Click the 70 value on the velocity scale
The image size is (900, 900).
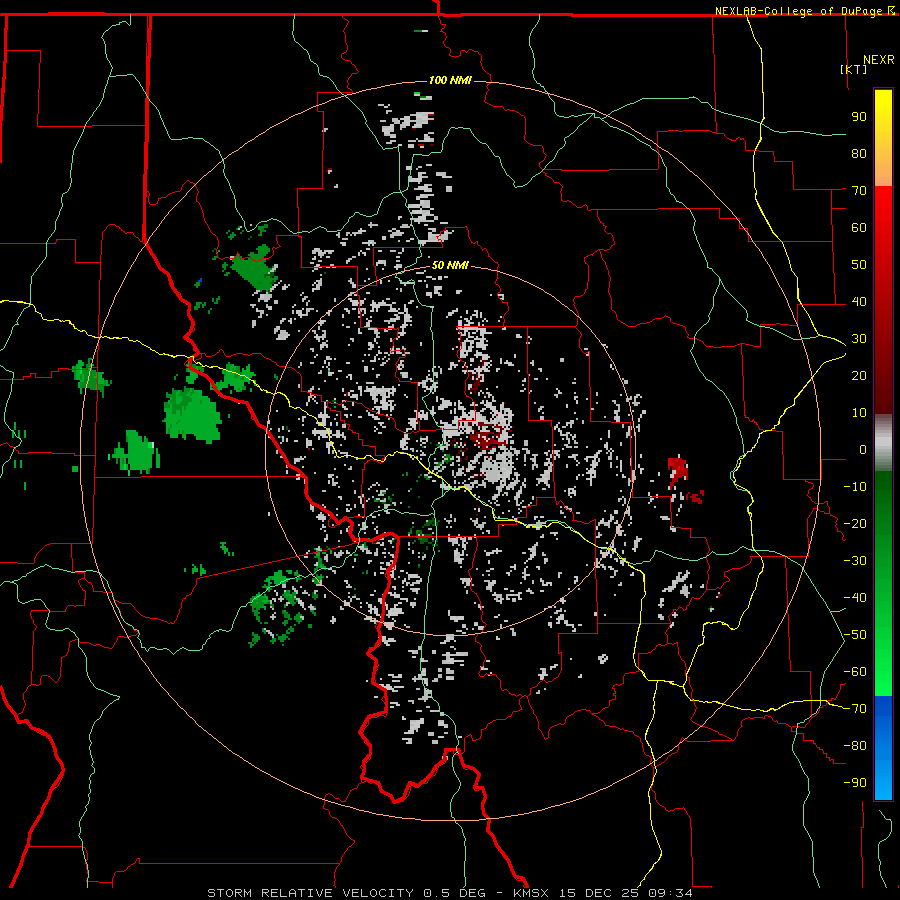(x=859, y=191)
